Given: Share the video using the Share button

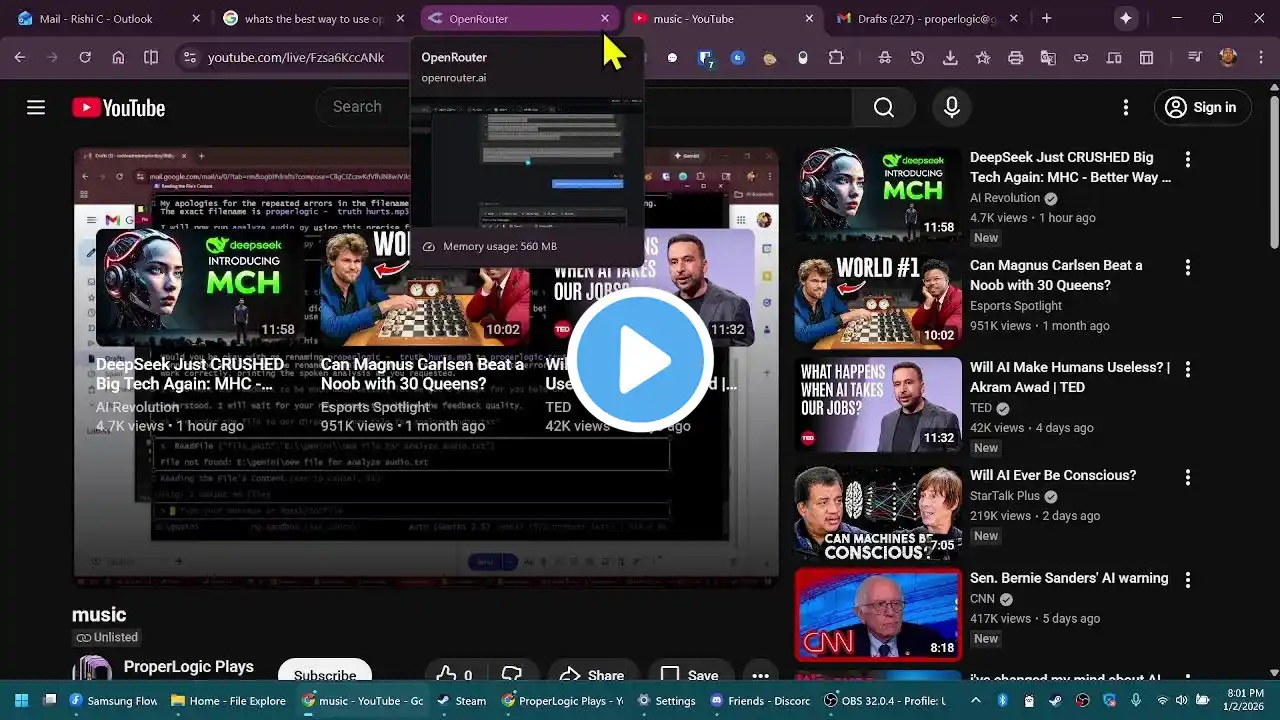Looking at the screenshot, I should [x=592, y=675].
